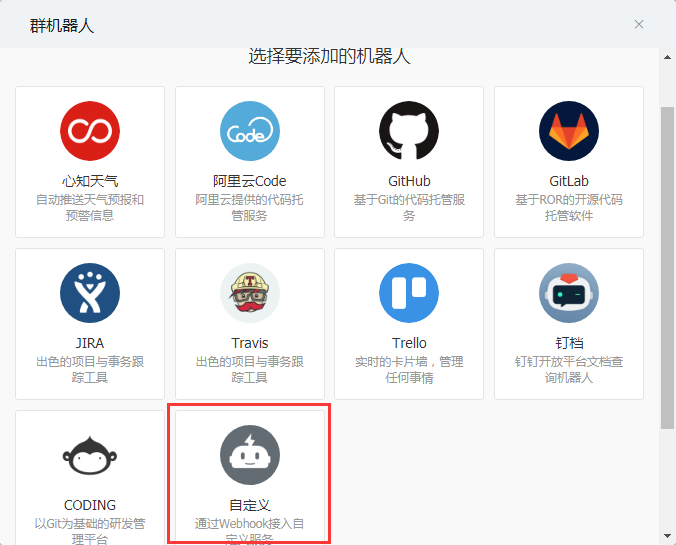Click description 以Git为基础的研发管理平台
The height and width of the screenshot is (545, 676).
point(90,531)
